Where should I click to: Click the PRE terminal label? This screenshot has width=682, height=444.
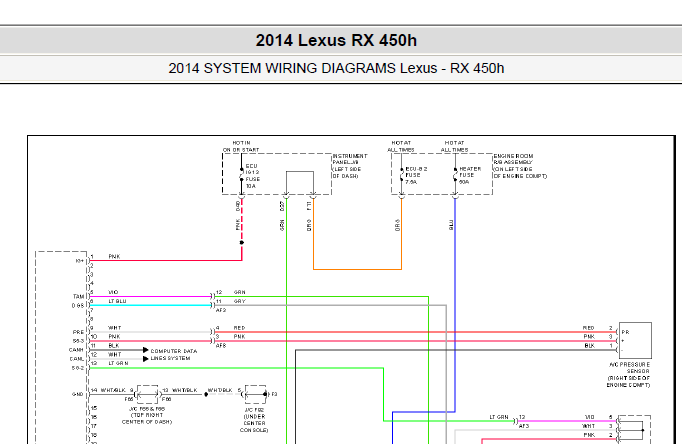pos(78,332)
